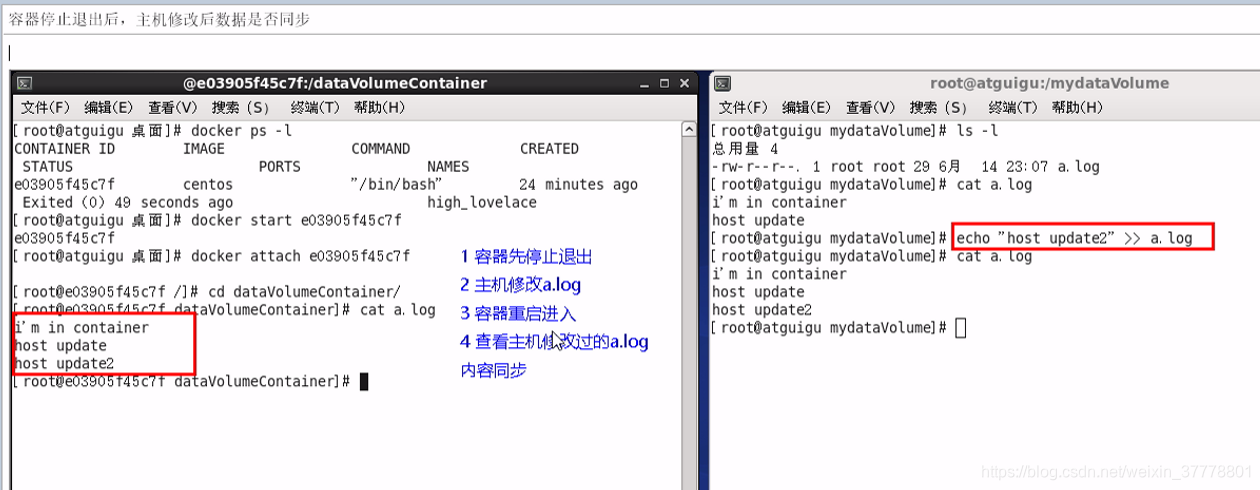Screen dimensions: 1260x490
Task: Click the '总用量 4' output line
Action: pos(745,149)
